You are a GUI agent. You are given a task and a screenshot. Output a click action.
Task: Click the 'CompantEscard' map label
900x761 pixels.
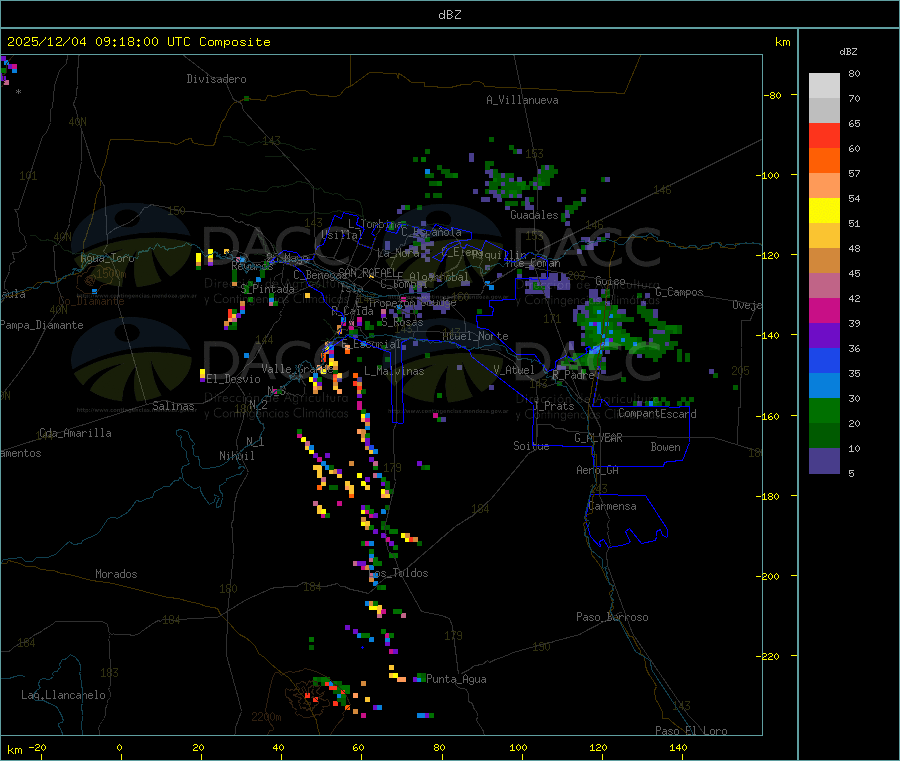(x=657, y=413)
